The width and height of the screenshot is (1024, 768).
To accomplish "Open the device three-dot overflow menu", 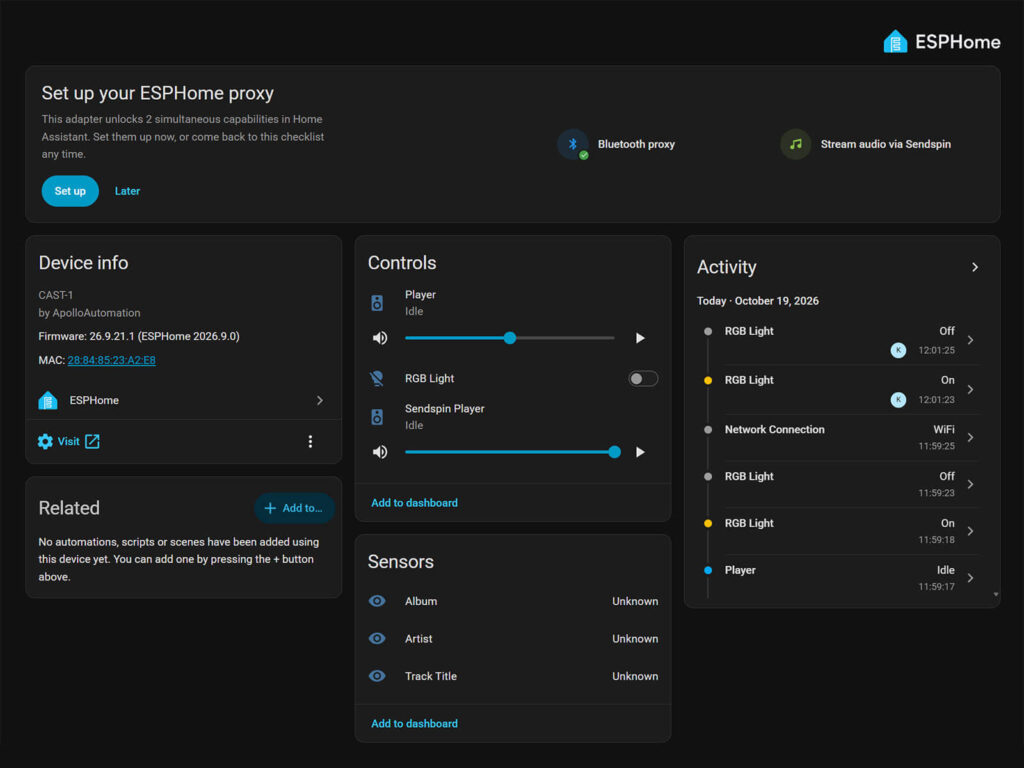I will click(x=310, y=441).
